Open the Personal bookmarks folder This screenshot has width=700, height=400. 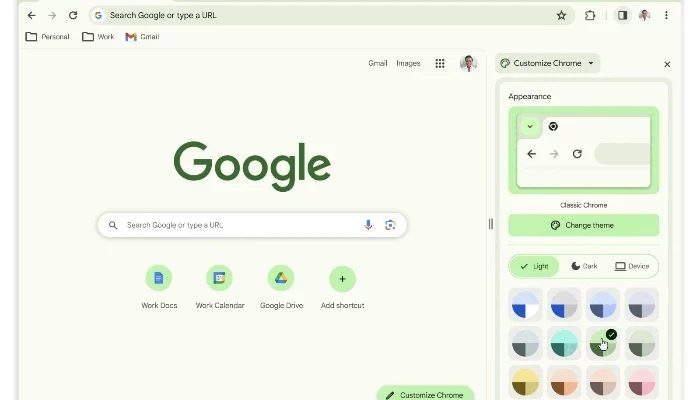point(47,37)
